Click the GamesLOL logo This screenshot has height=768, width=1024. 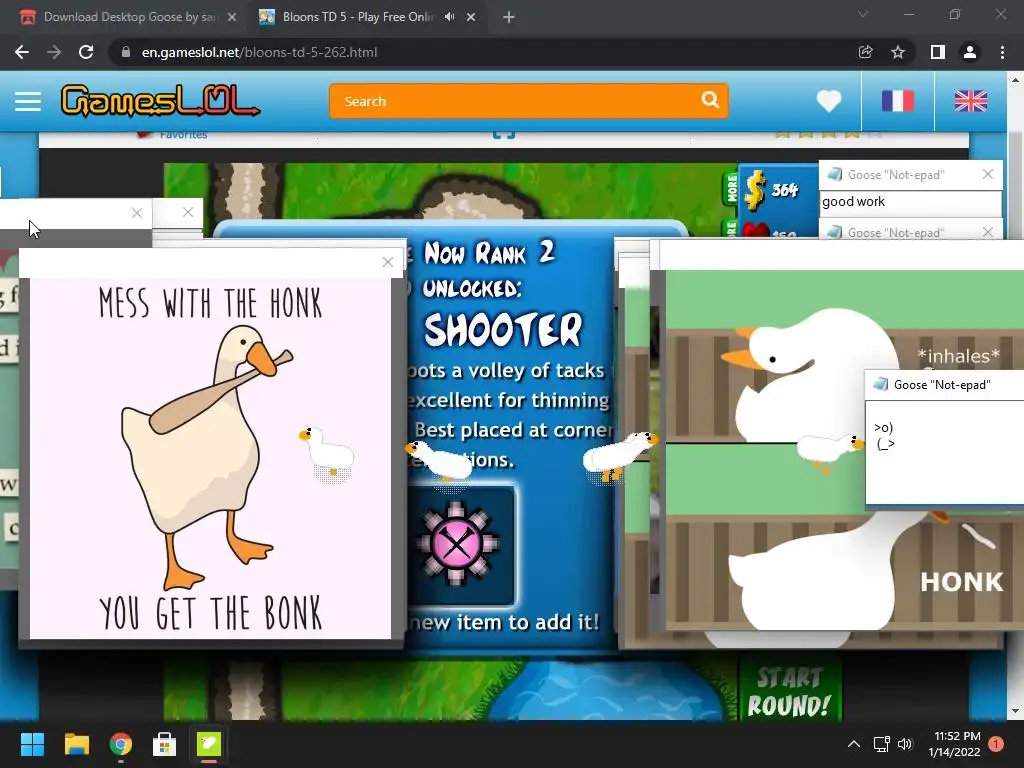click(161, 101)
